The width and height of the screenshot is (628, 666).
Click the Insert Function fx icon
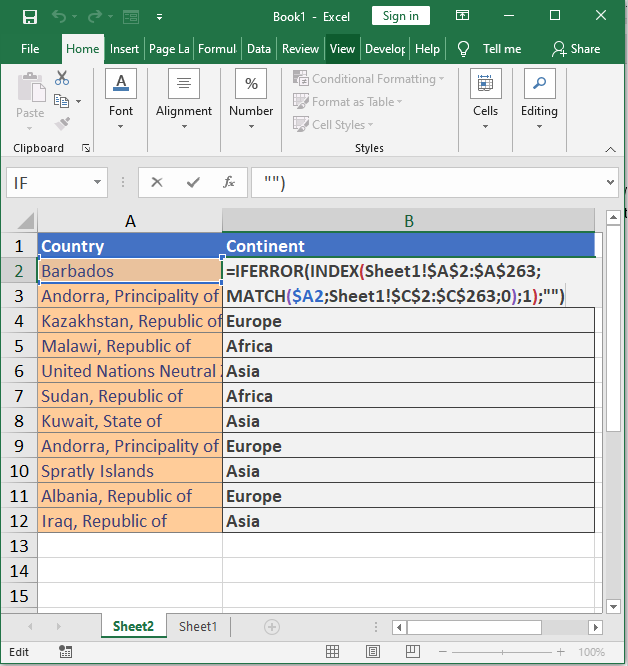[x=229, y=182]
